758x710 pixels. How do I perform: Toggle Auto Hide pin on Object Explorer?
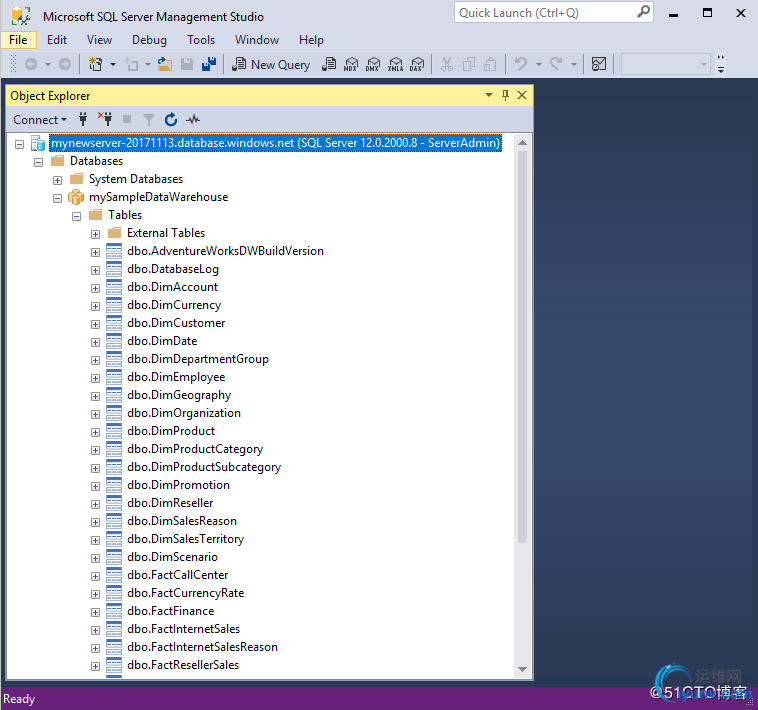coord(506,95)
